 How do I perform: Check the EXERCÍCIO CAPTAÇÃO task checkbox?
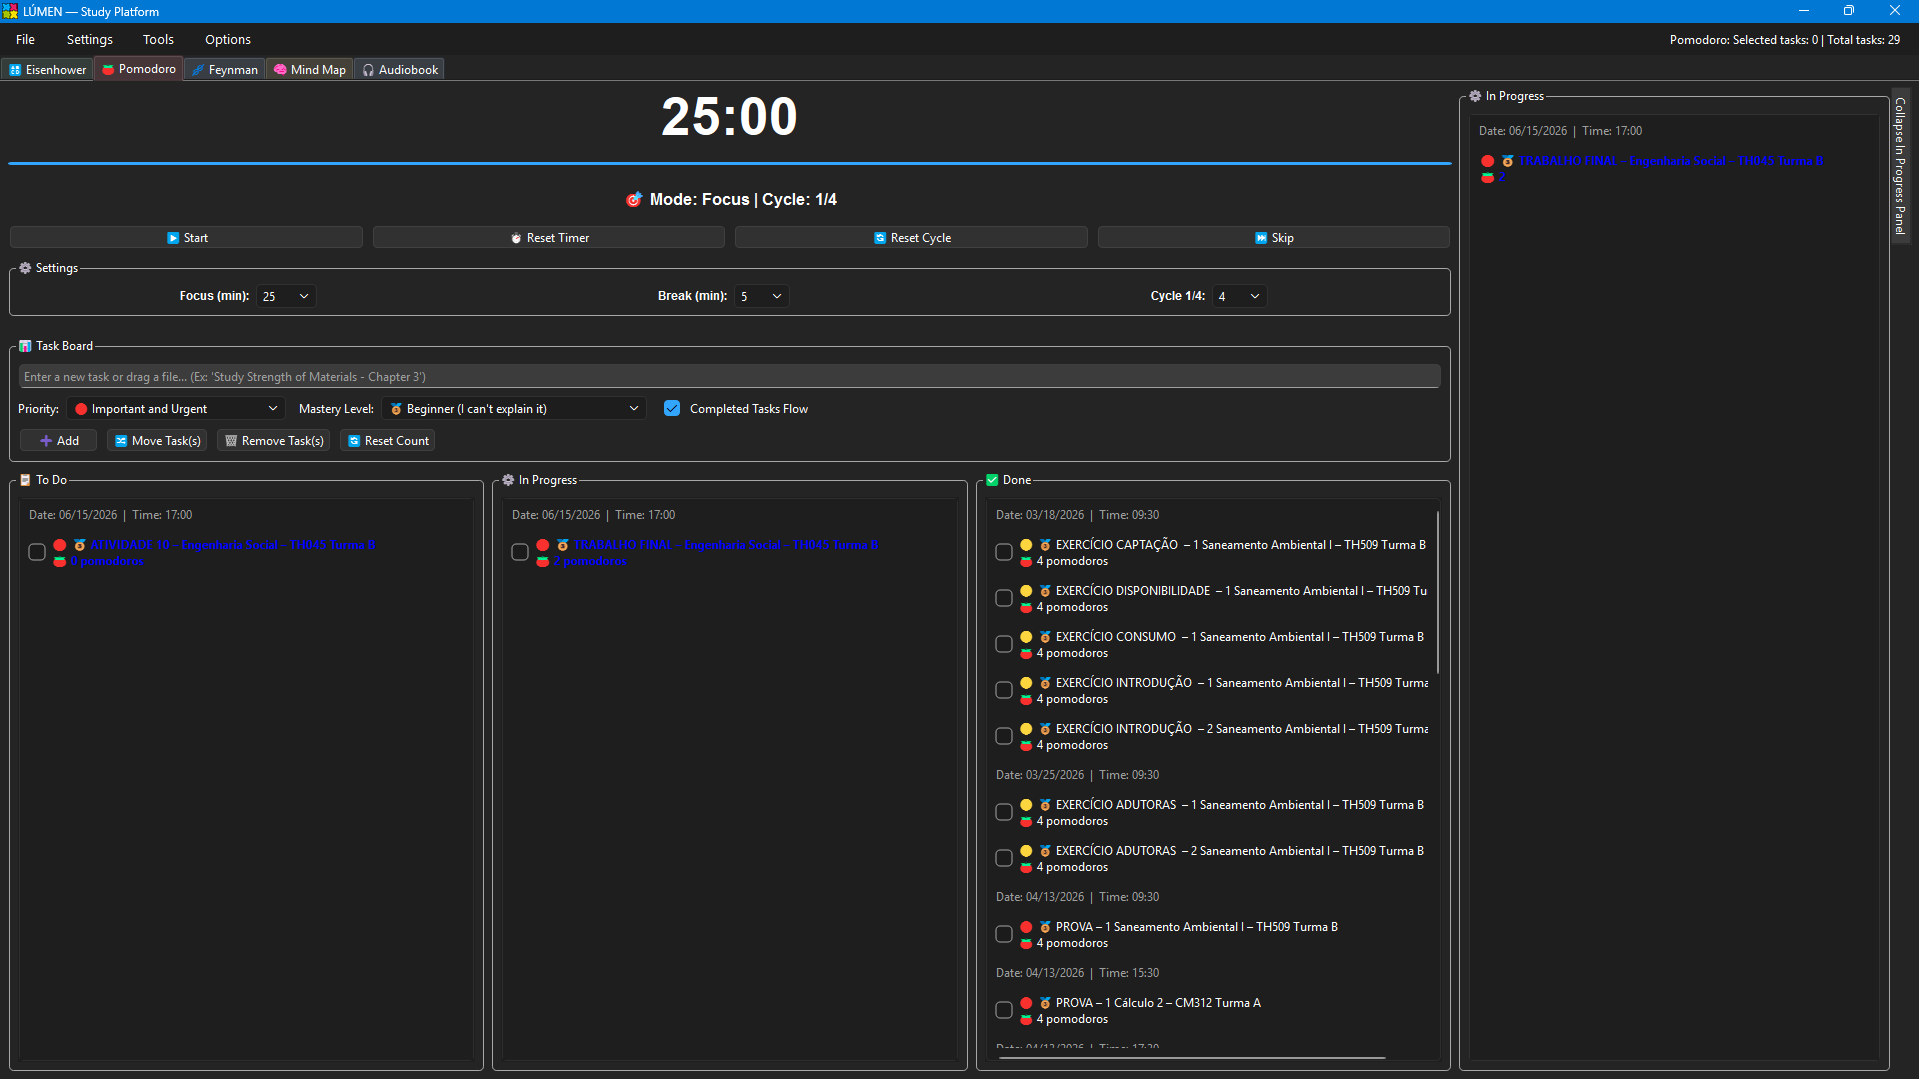click(1004, 552)
